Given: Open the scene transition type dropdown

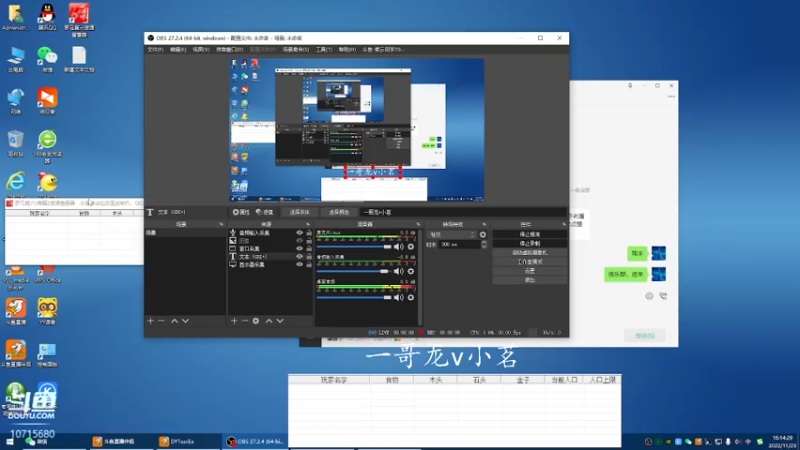Looking at the screenshot, I should pyautogui.click(x=451, y=235).
